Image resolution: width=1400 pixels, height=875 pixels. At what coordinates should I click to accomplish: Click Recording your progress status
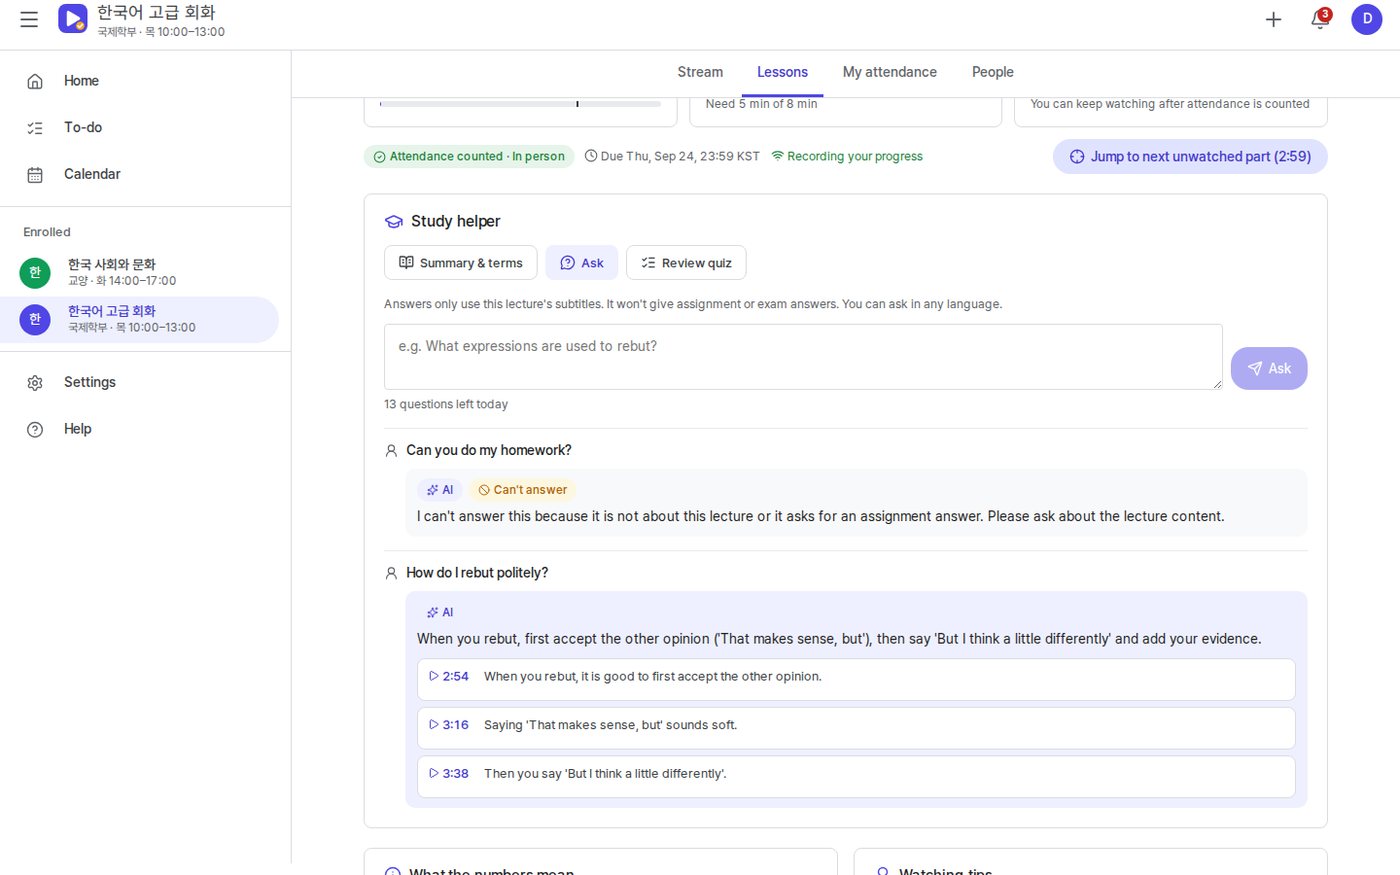click(847, 156)
